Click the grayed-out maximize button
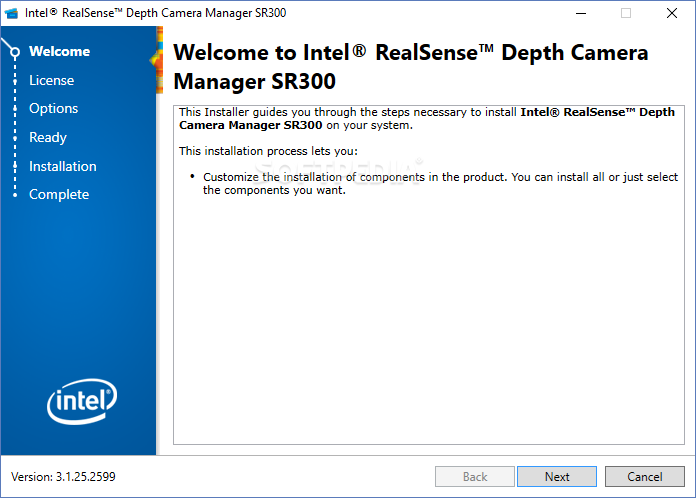The image size is (696, 498). [x=626, y=13]
